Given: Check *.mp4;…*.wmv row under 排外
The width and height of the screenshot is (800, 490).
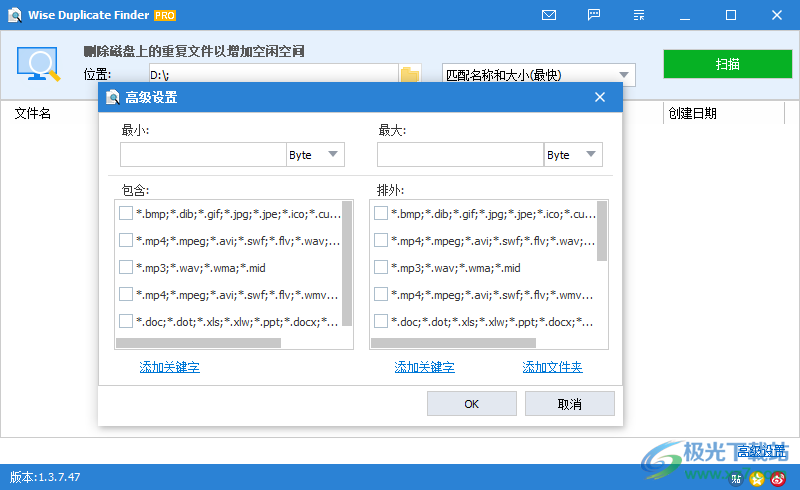Looking at the screenshot, I should click(x=381, y=295).
